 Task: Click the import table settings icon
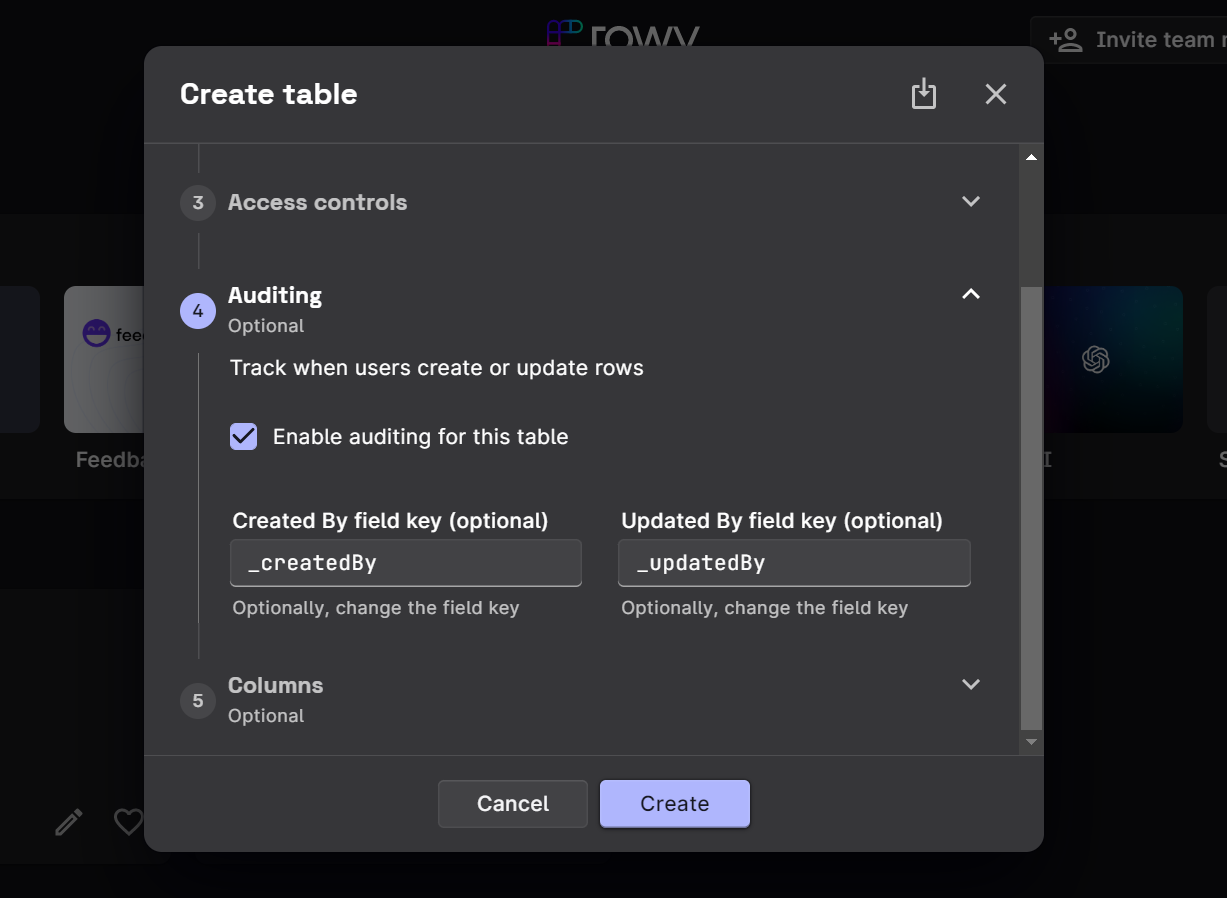point(924,94)
